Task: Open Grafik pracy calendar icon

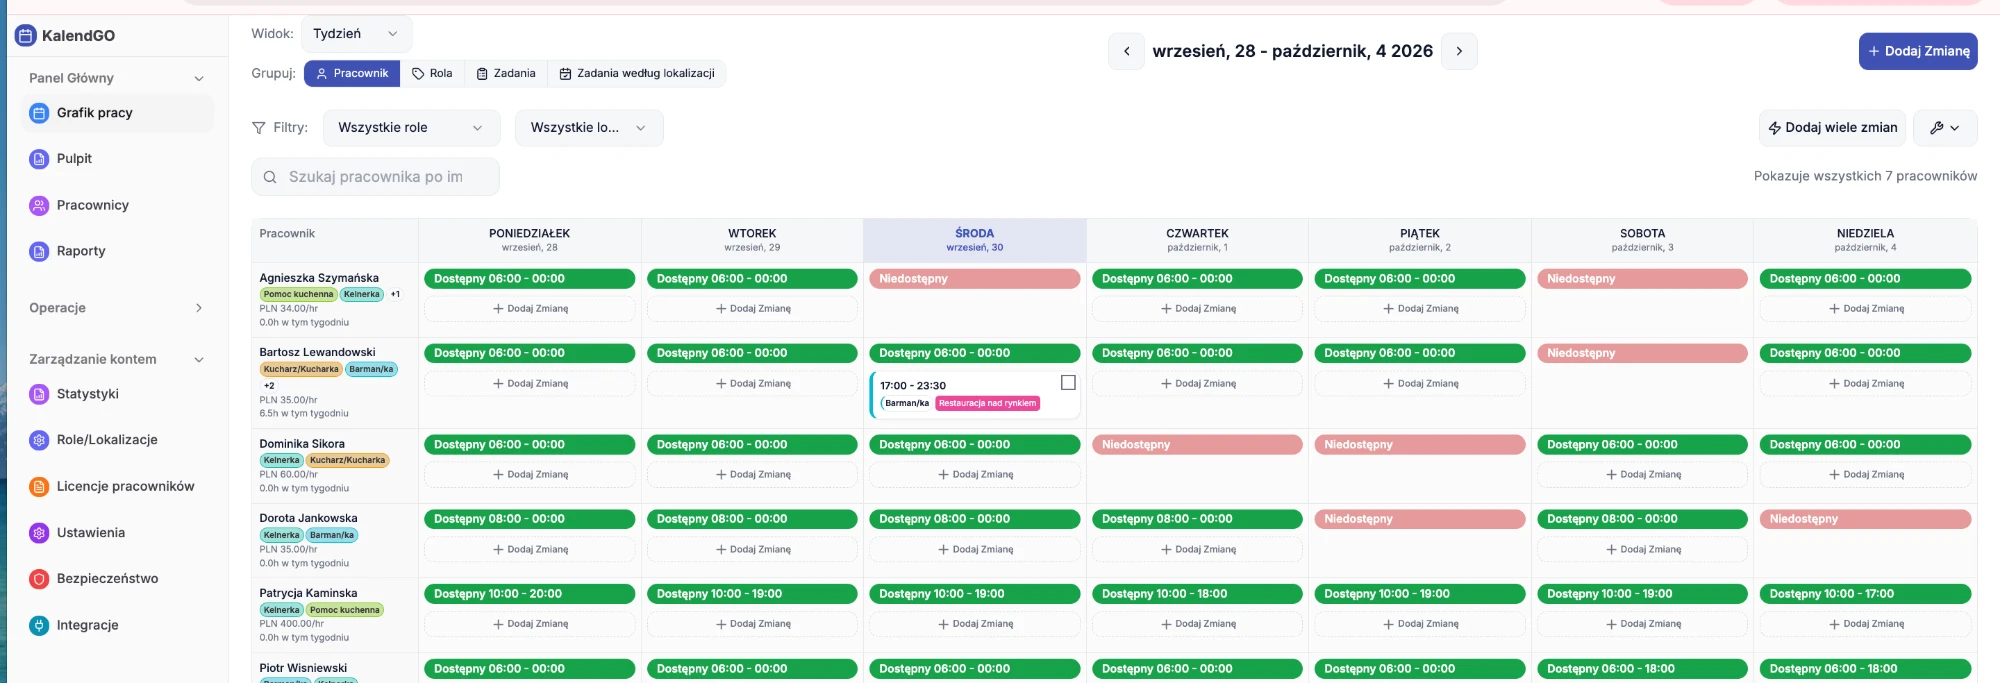Action: [x=39, y=113]
